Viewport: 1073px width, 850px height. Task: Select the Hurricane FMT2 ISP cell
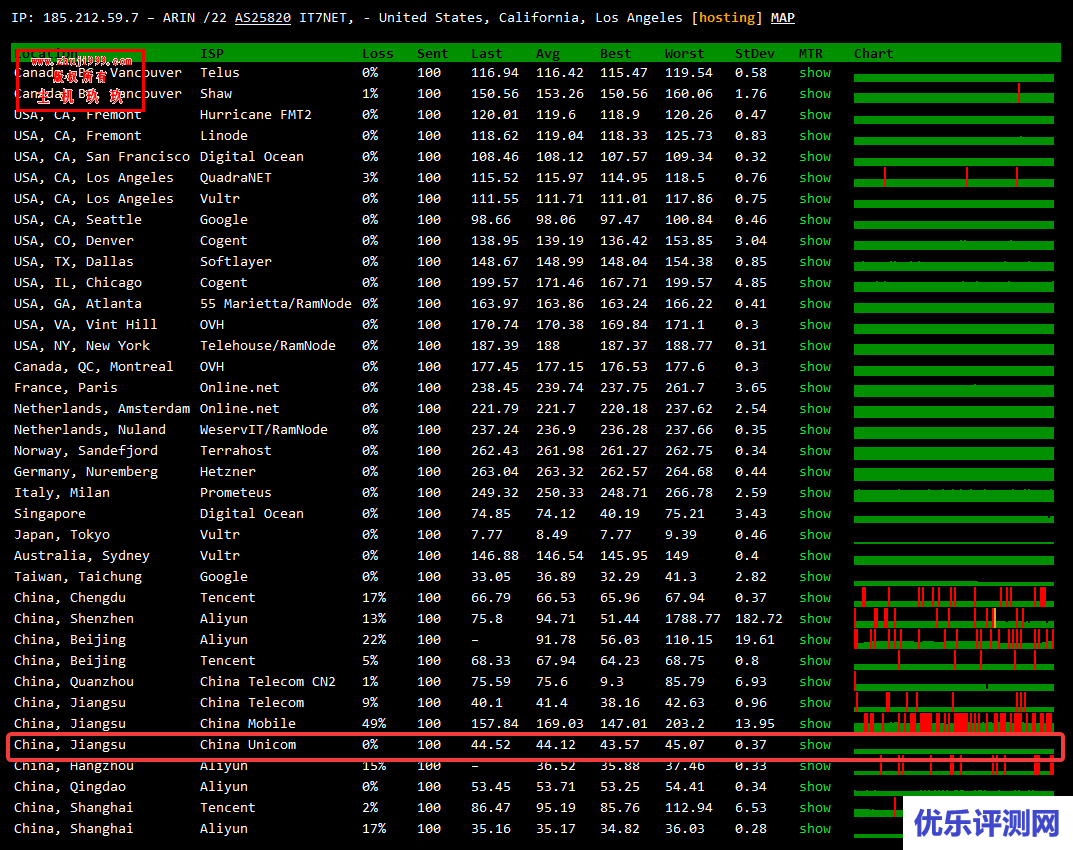[255, 114]
